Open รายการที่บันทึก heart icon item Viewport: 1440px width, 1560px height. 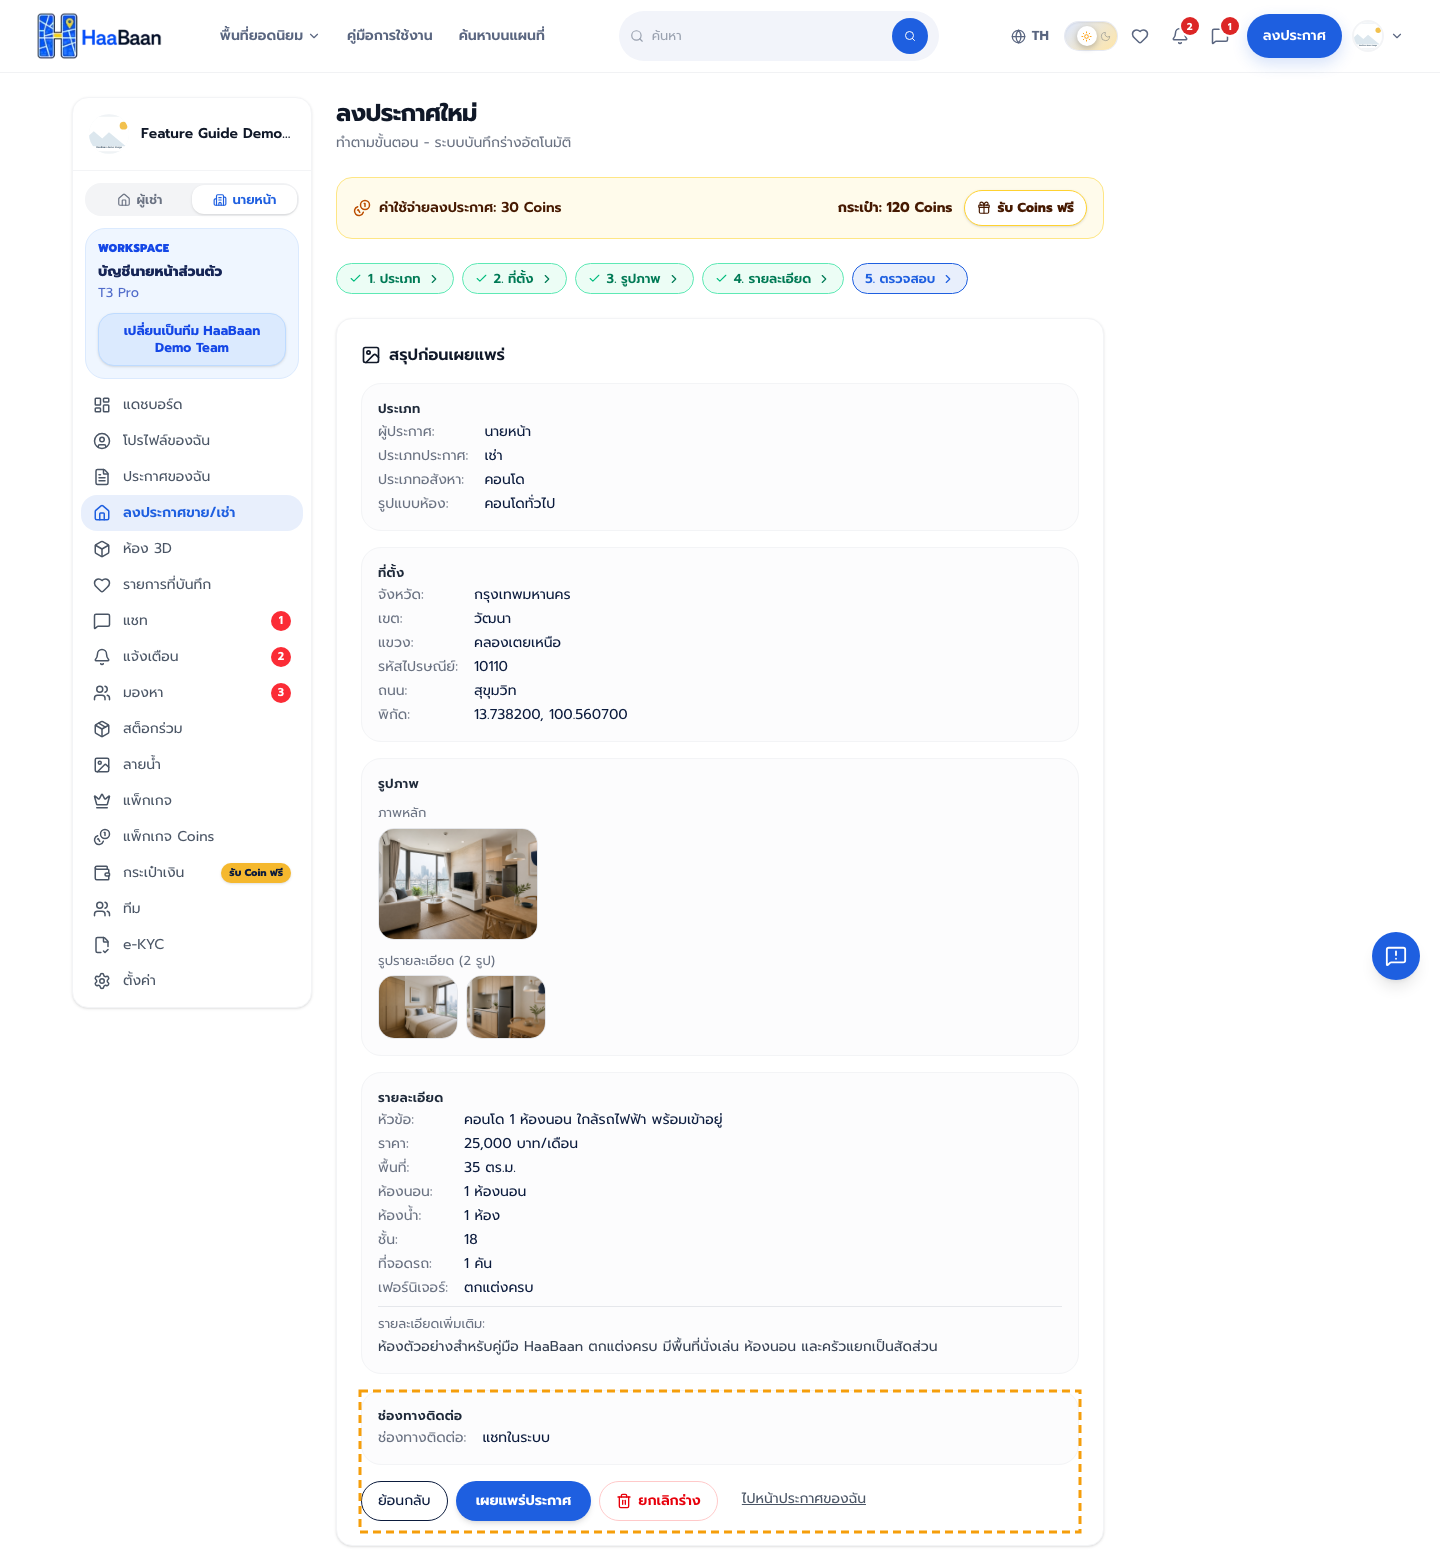[x=192, y=585]
